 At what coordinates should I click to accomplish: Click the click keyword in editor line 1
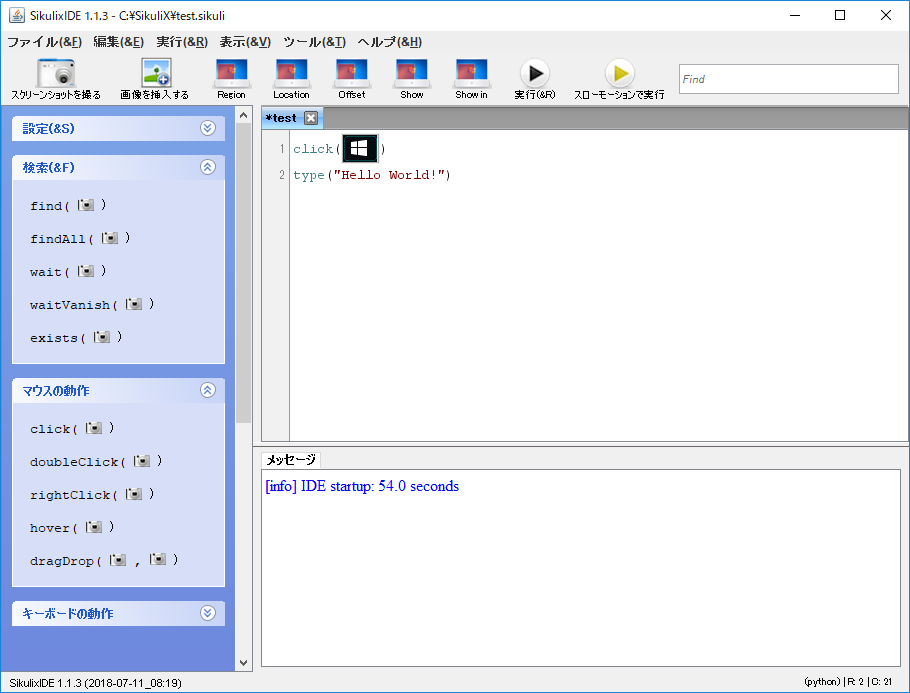tap(313, 149)
